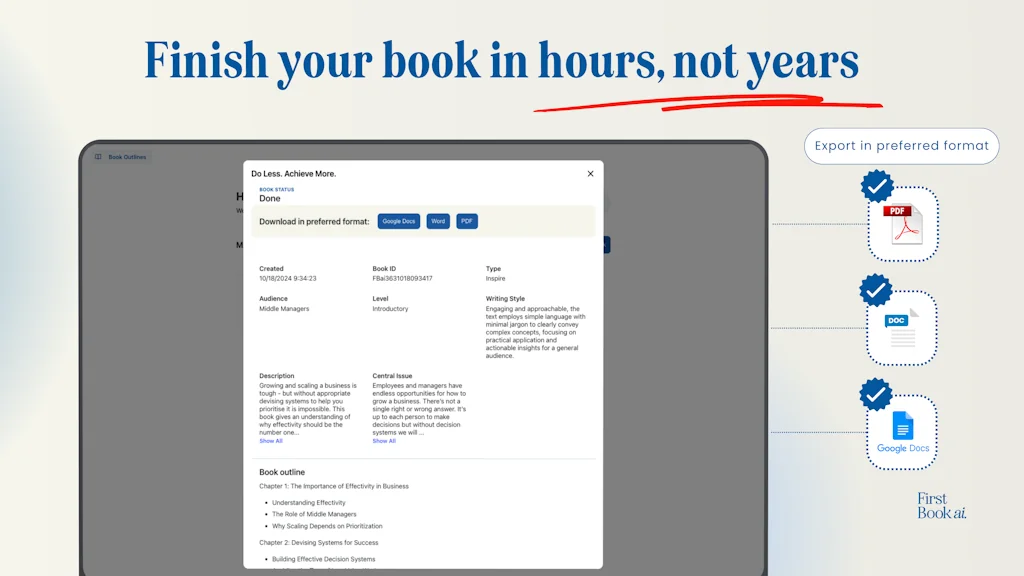
Task: Click the Google Docs file icon
Action: click(x=901, y=428)
